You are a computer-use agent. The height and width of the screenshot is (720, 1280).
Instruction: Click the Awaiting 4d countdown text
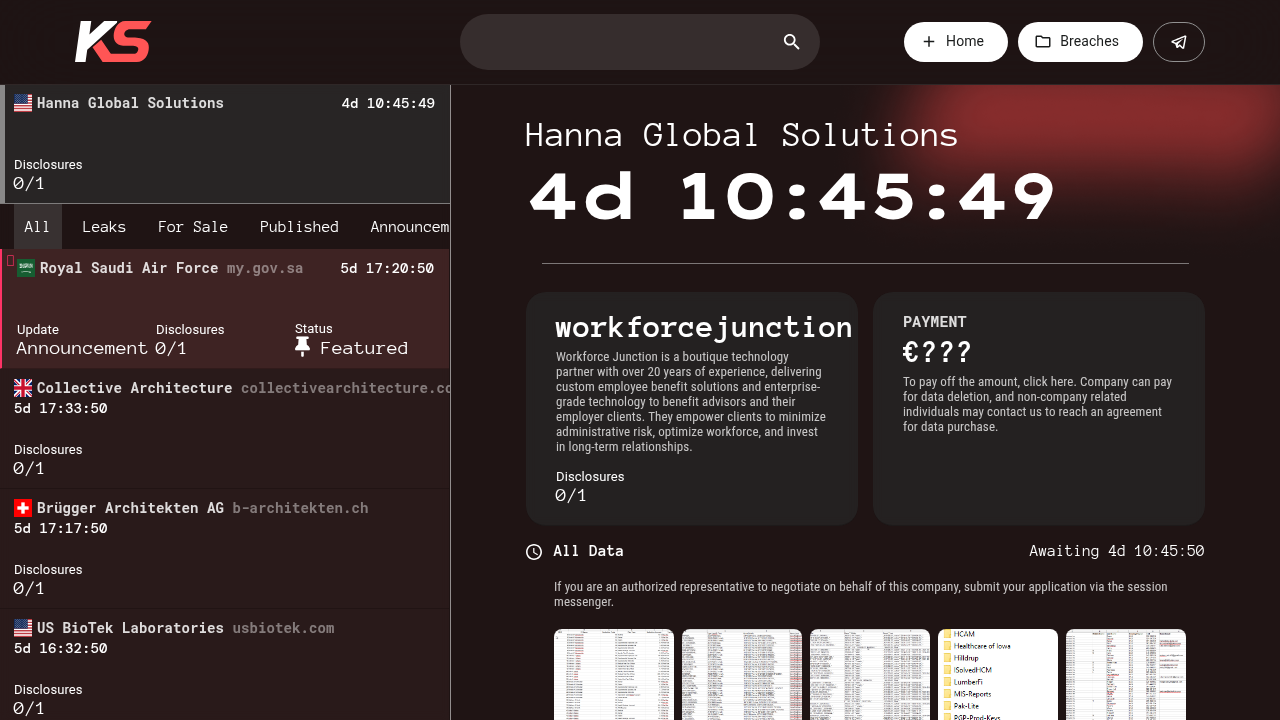pyautogui.click(x=1116, y=551)
